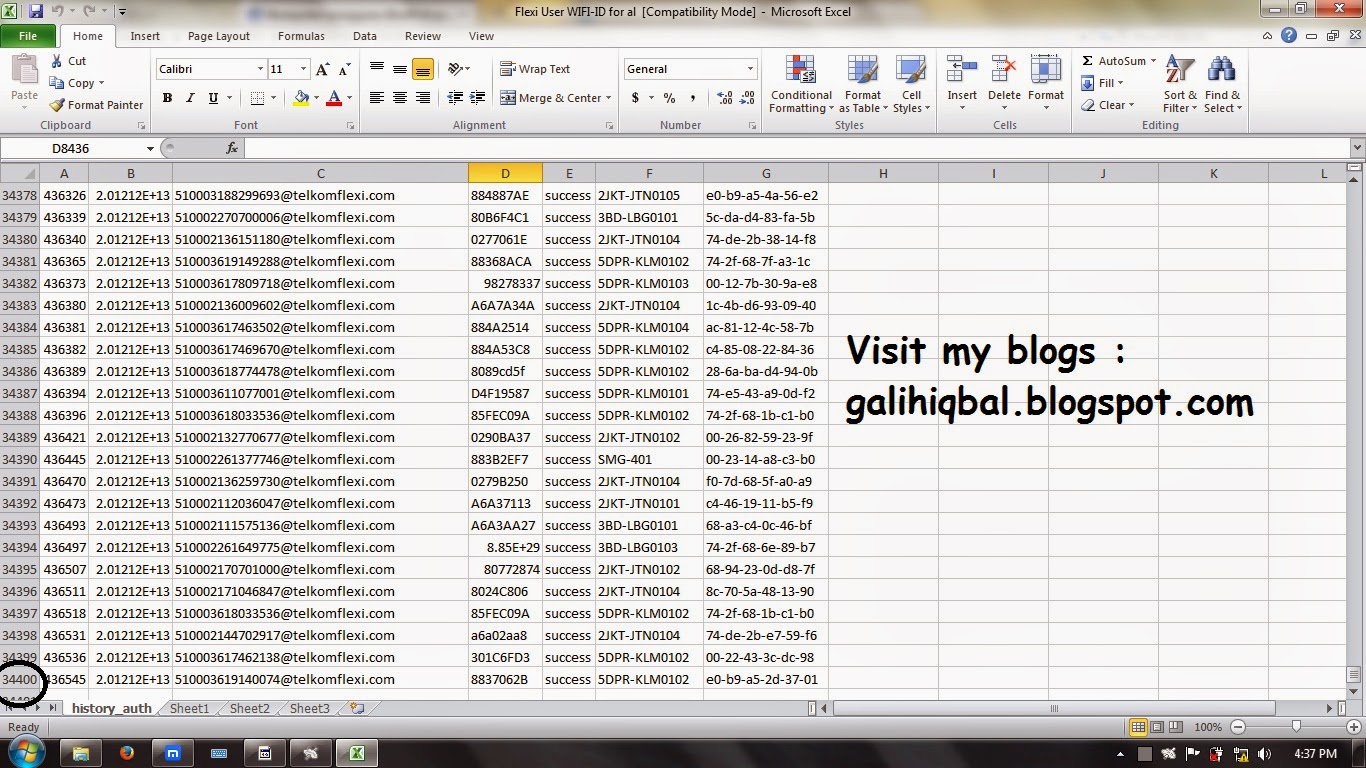
Task: Click the AutoSum button
Action: point(1113,61)
